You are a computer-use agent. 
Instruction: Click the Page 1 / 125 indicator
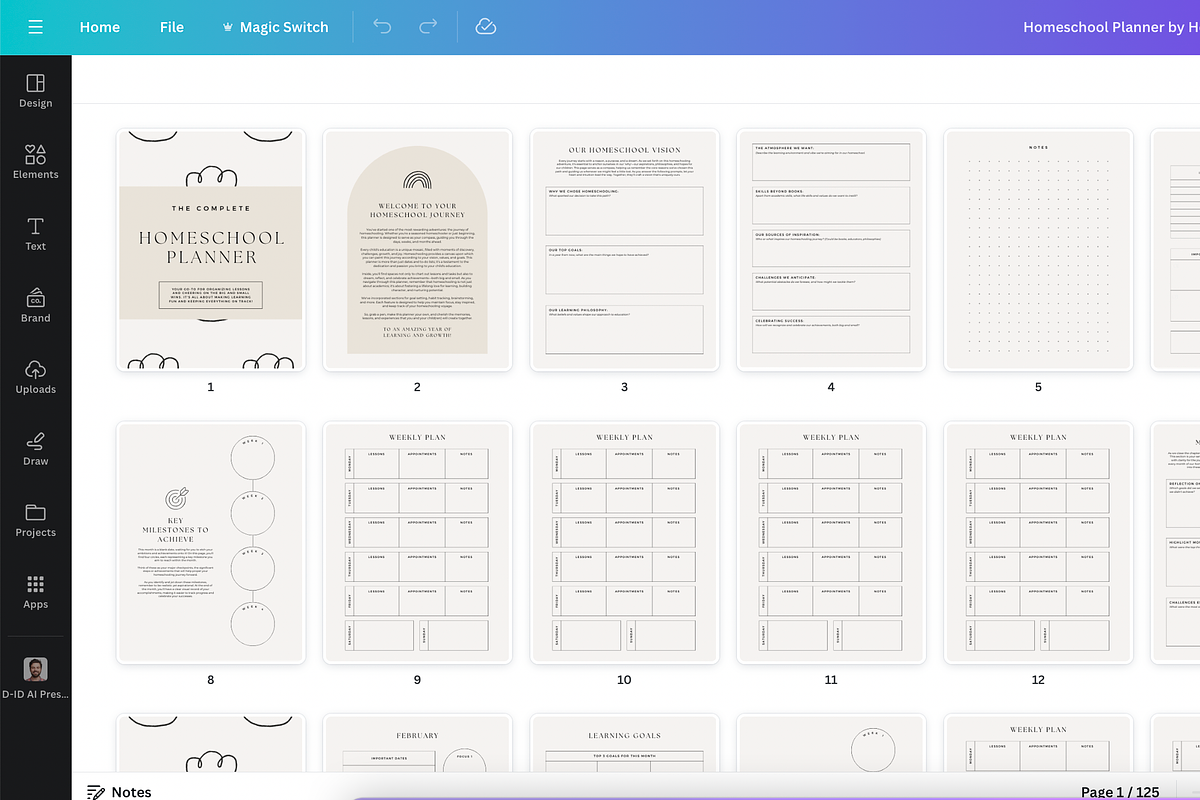pos(1120,791)
